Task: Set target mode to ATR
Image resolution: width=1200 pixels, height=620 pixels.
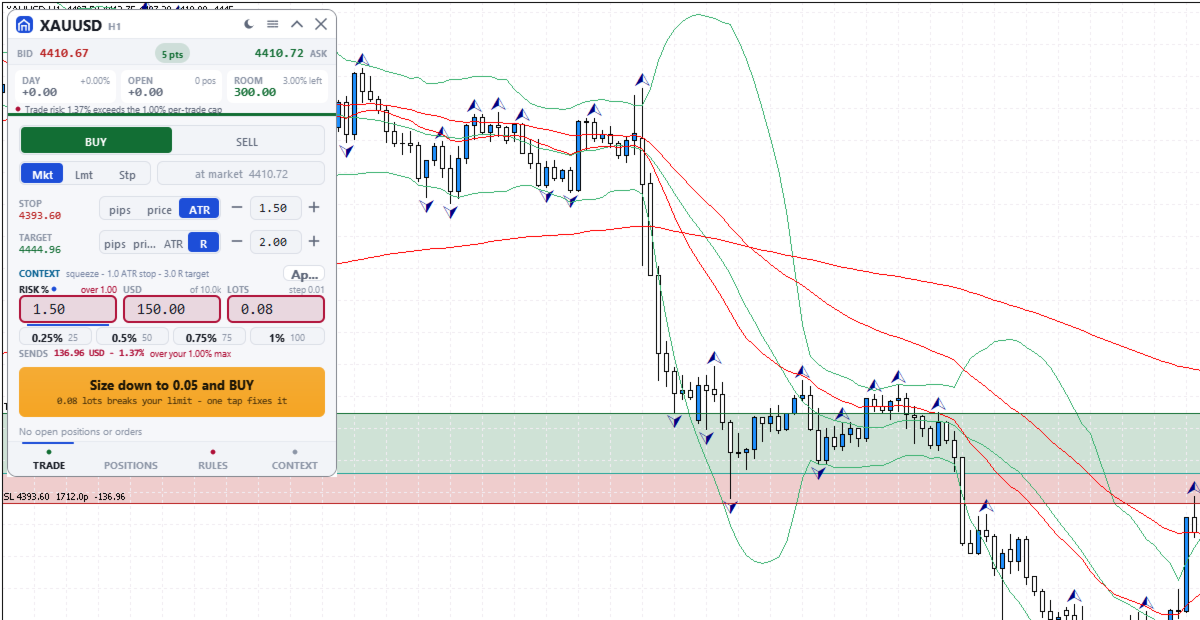Action: click(x=173, y=243)
